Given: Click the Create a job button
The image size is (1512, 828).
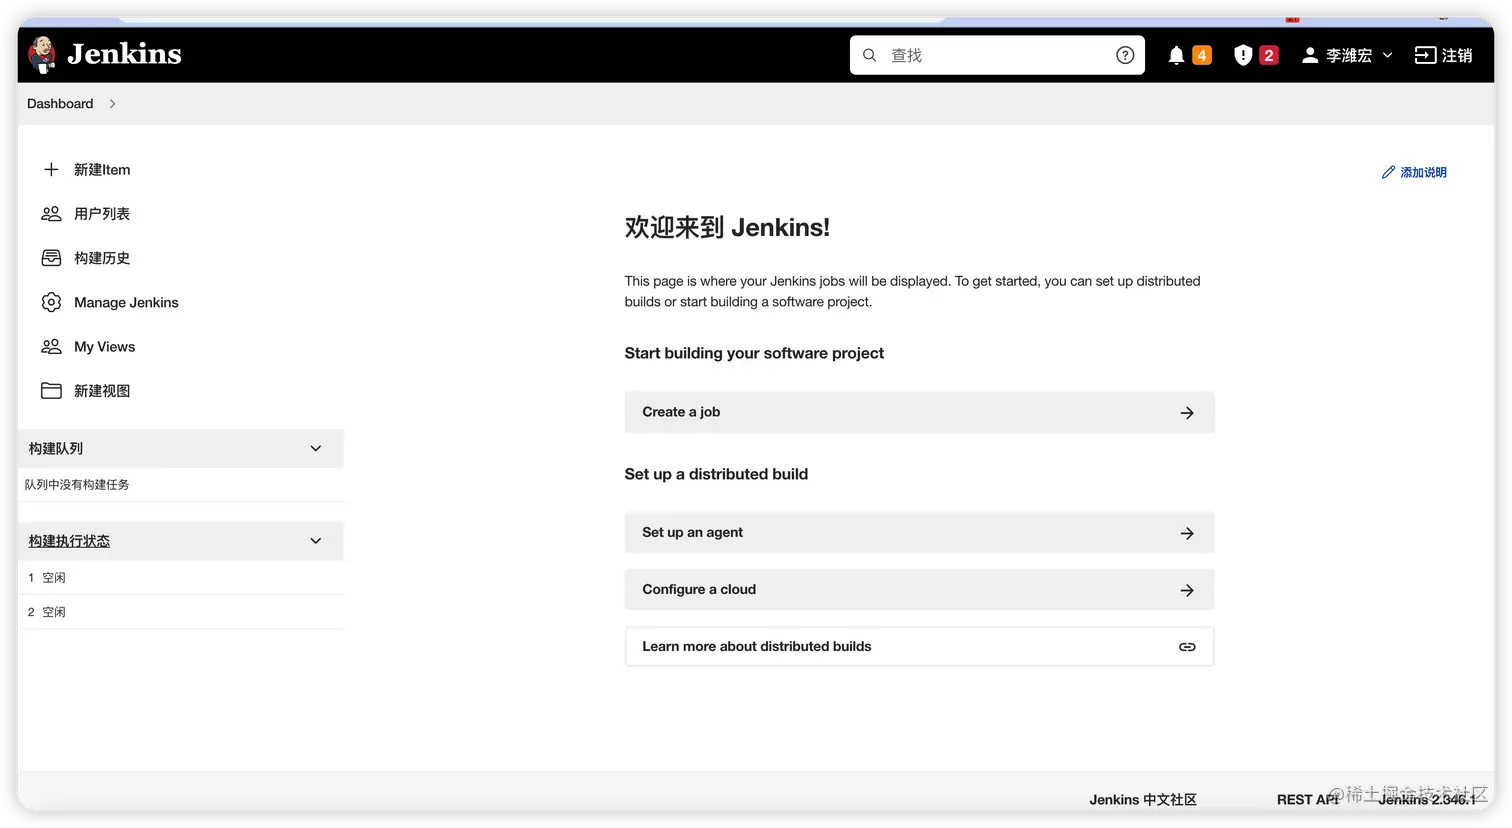Looking at the screenshot, I should [x=919, y=412].
